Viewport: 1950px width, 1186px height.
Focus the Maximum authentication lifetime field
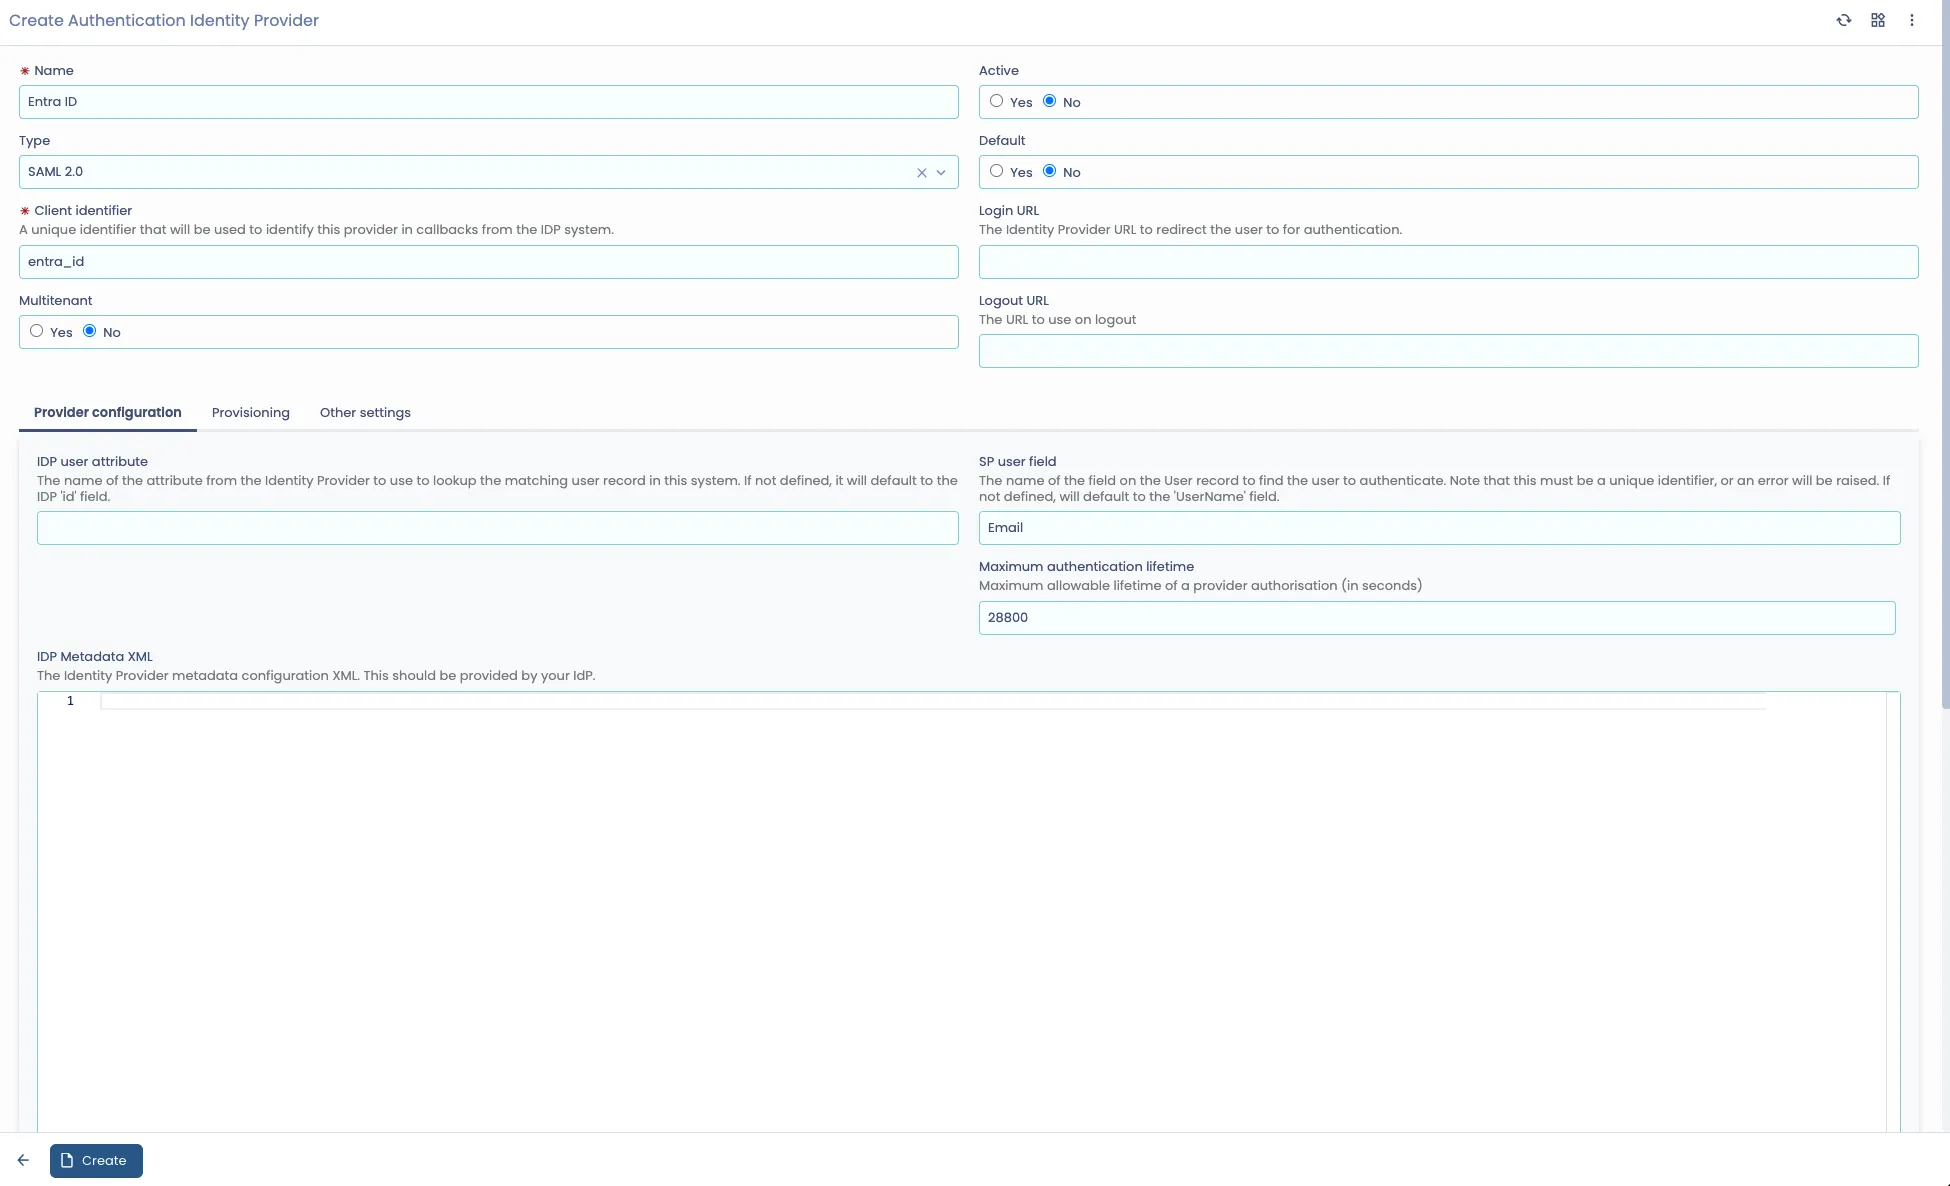pyautogui.click(x=1437, y=618)
